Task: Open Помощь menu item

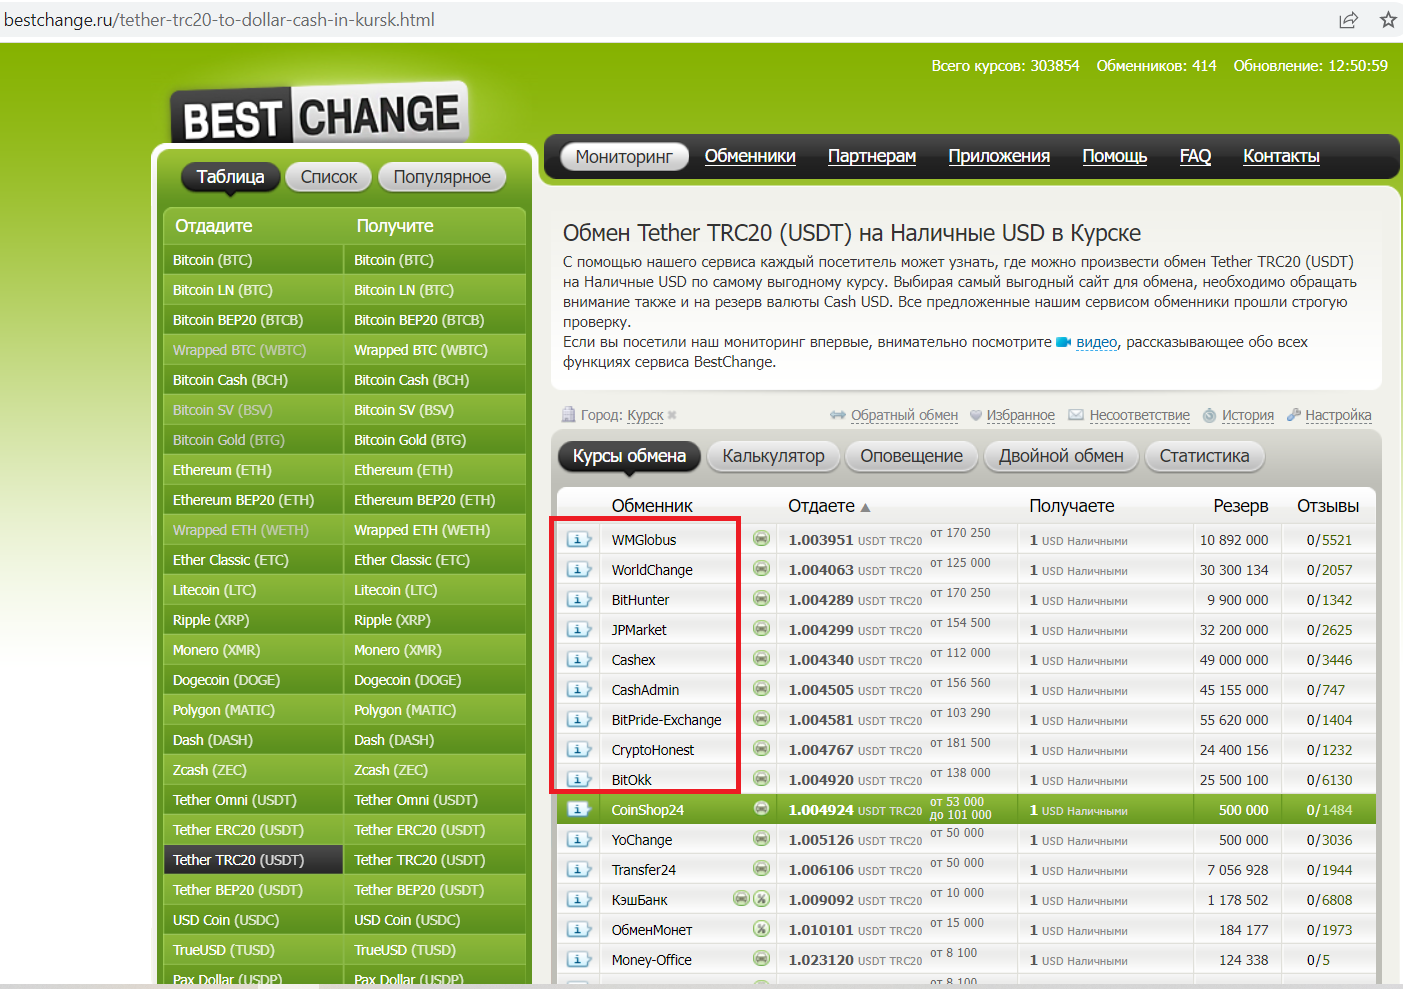Action: point(1115,156)
